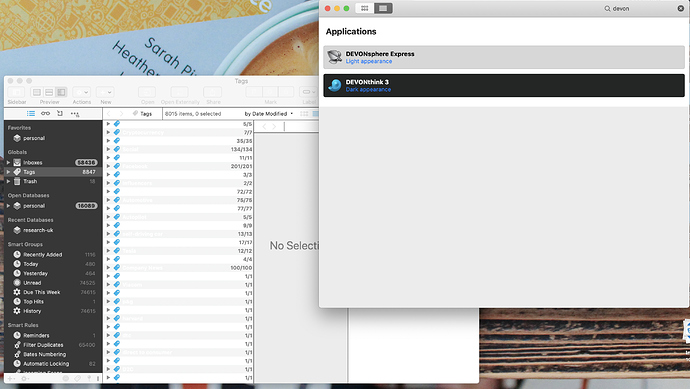The width and height of the screenshot is (690, 389).
Task: Click the devon search field
Action: (641, 8)
